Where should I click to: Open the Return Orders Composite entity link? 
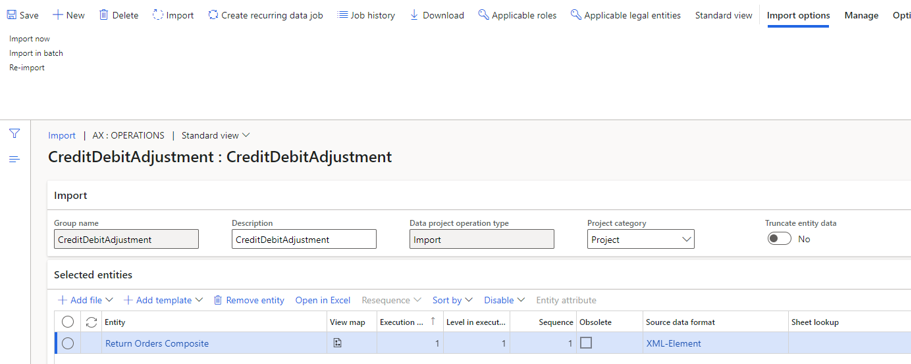coord(157,344)
